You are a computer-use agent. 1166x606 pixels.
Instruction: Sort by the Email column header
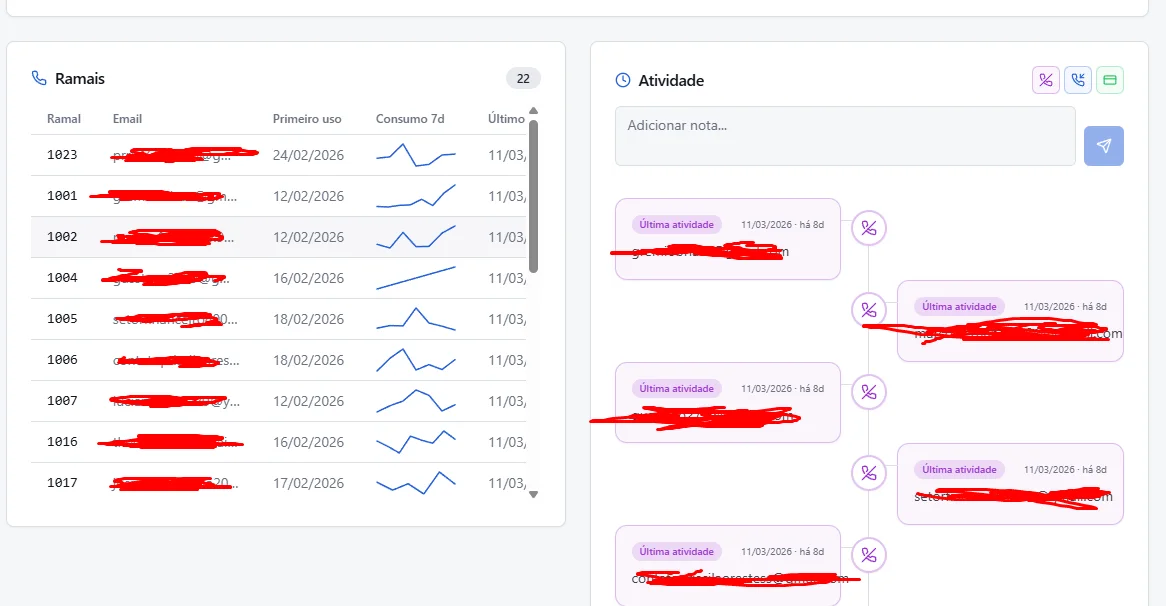[x=127, y=119]
